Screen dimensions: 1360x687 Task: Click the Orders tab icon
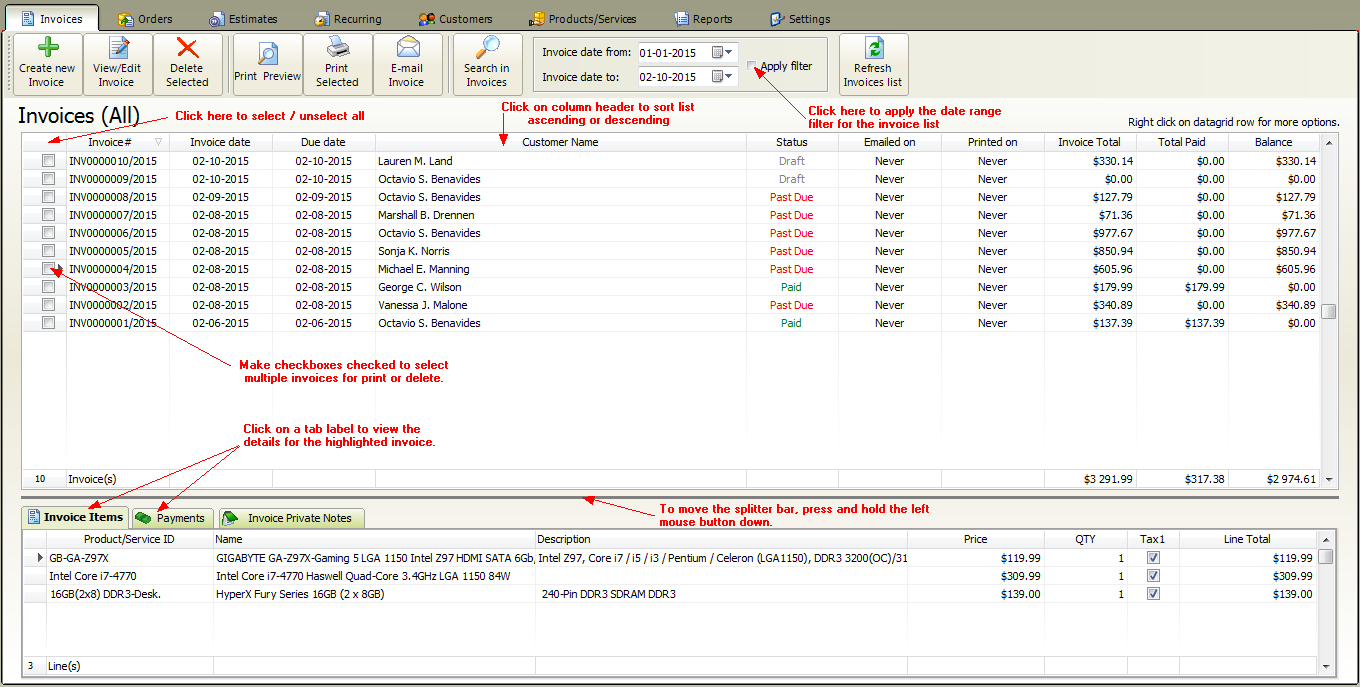point(126,19)
